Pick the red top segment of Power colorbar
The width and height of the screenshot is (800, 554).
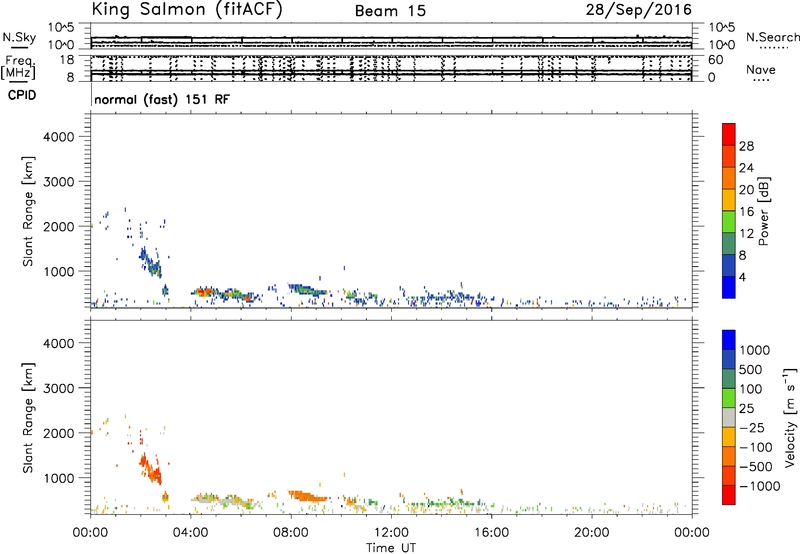tap(729, 134)
